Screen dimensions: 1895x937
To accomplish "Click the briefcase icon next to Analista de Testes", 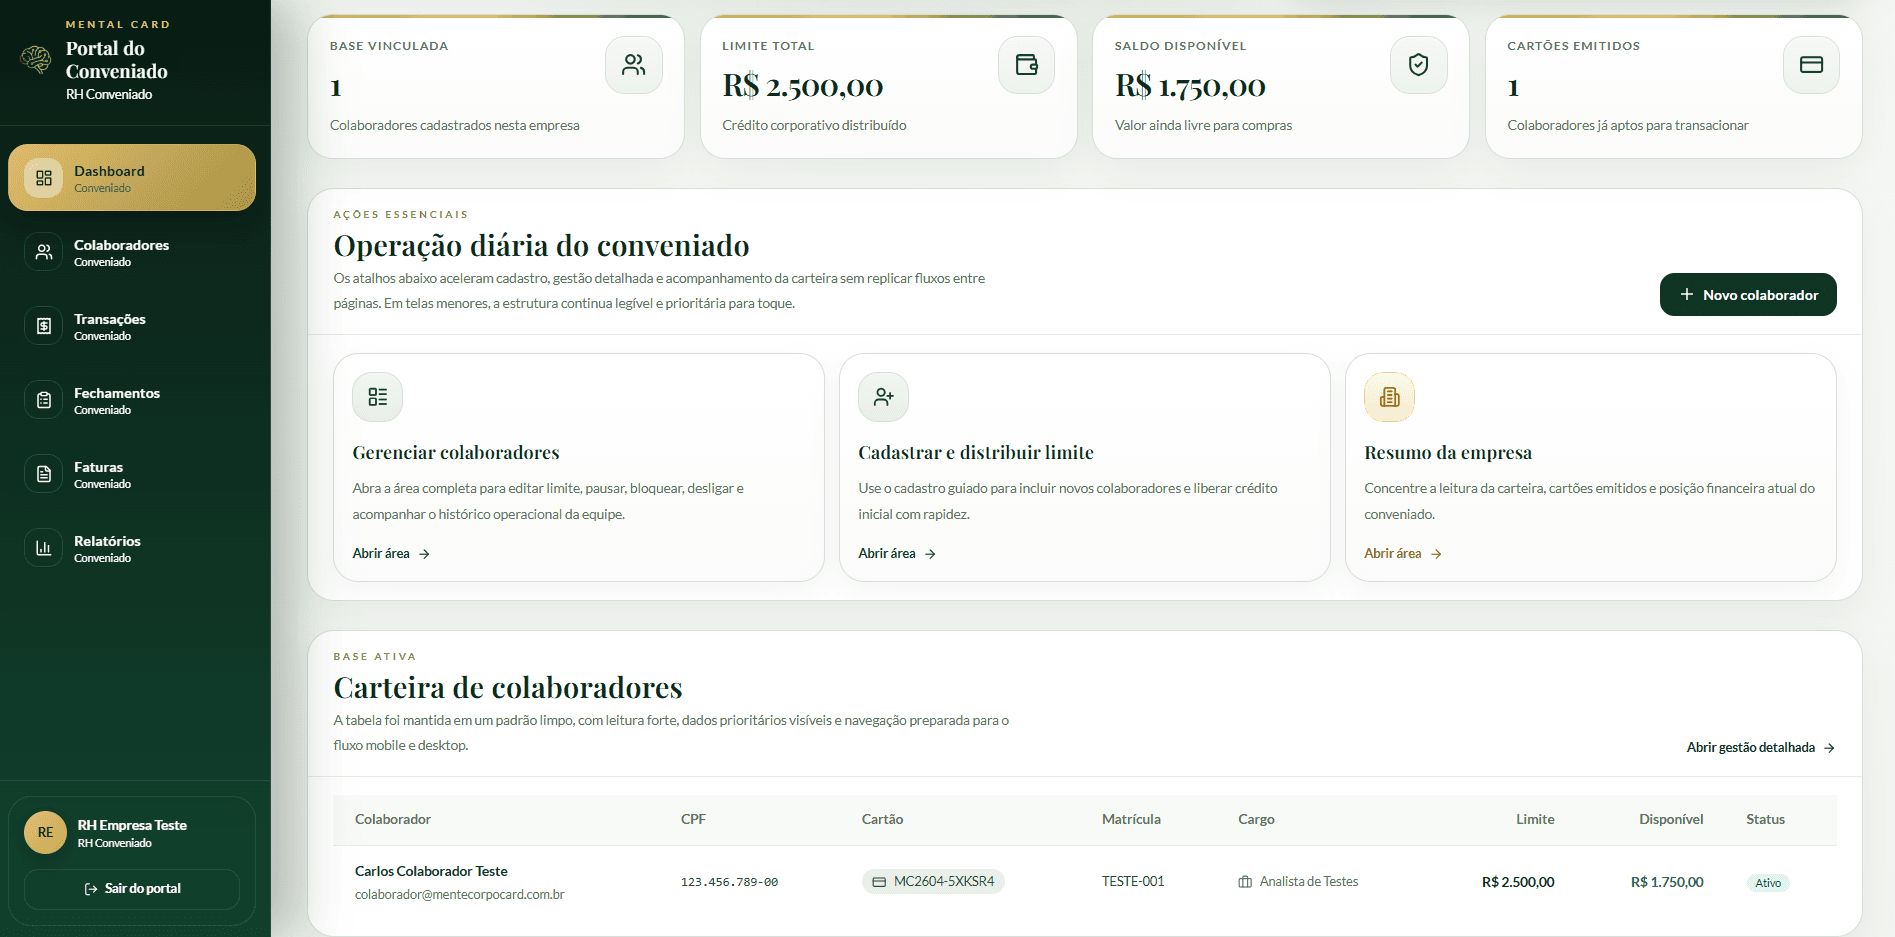I will 1244,881.
